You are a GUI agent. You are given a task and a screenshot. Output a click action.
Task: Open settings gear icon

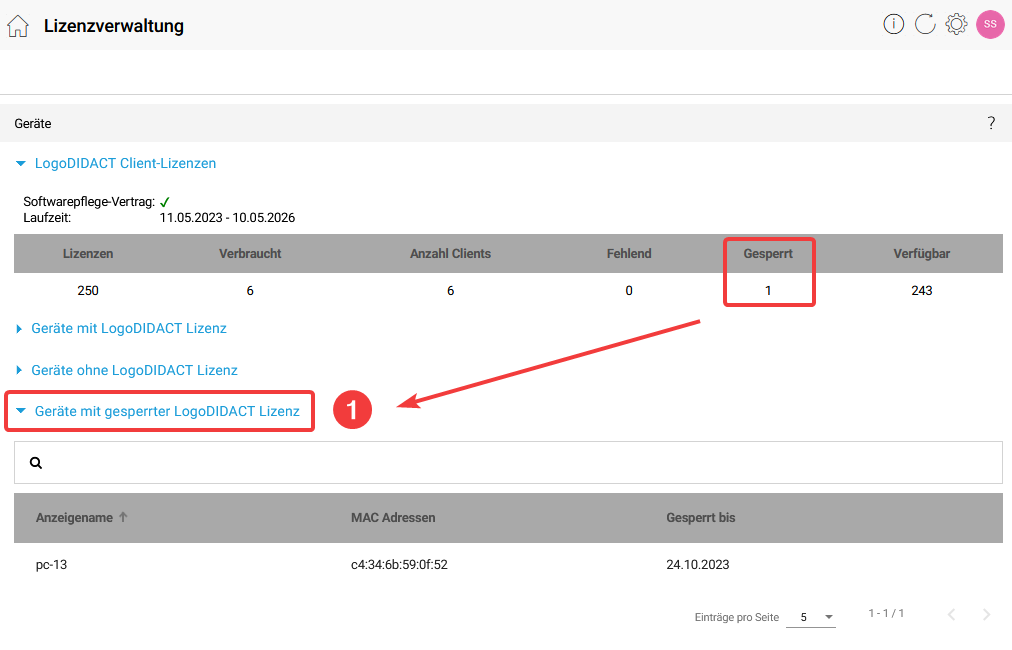tap(956, 25)
